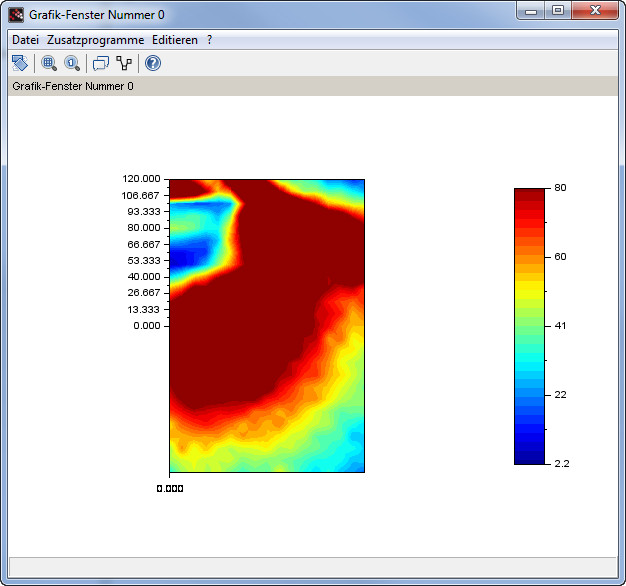The width and height of the screenshot is (626, 586).
Task: Click the cascading windows toolbar icon
Action: tap(100, 63)
